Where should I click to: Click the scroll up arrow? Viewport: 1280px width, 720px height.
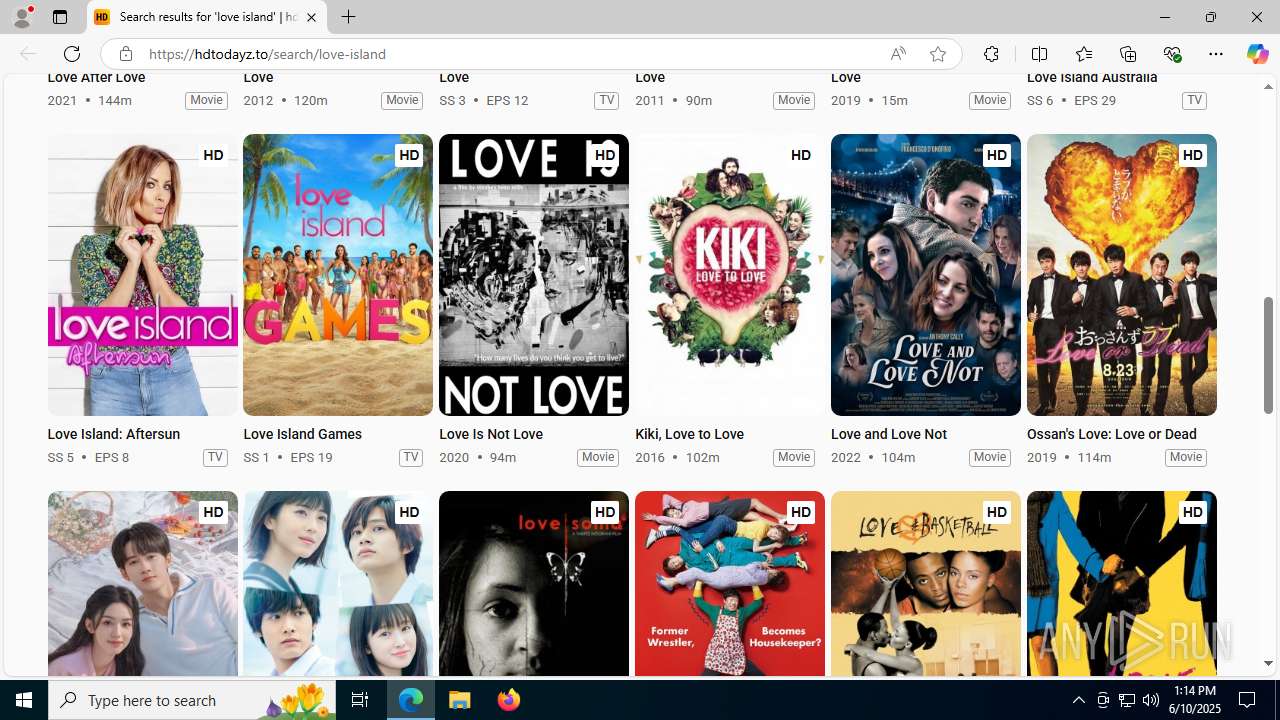pos(1268,87)
